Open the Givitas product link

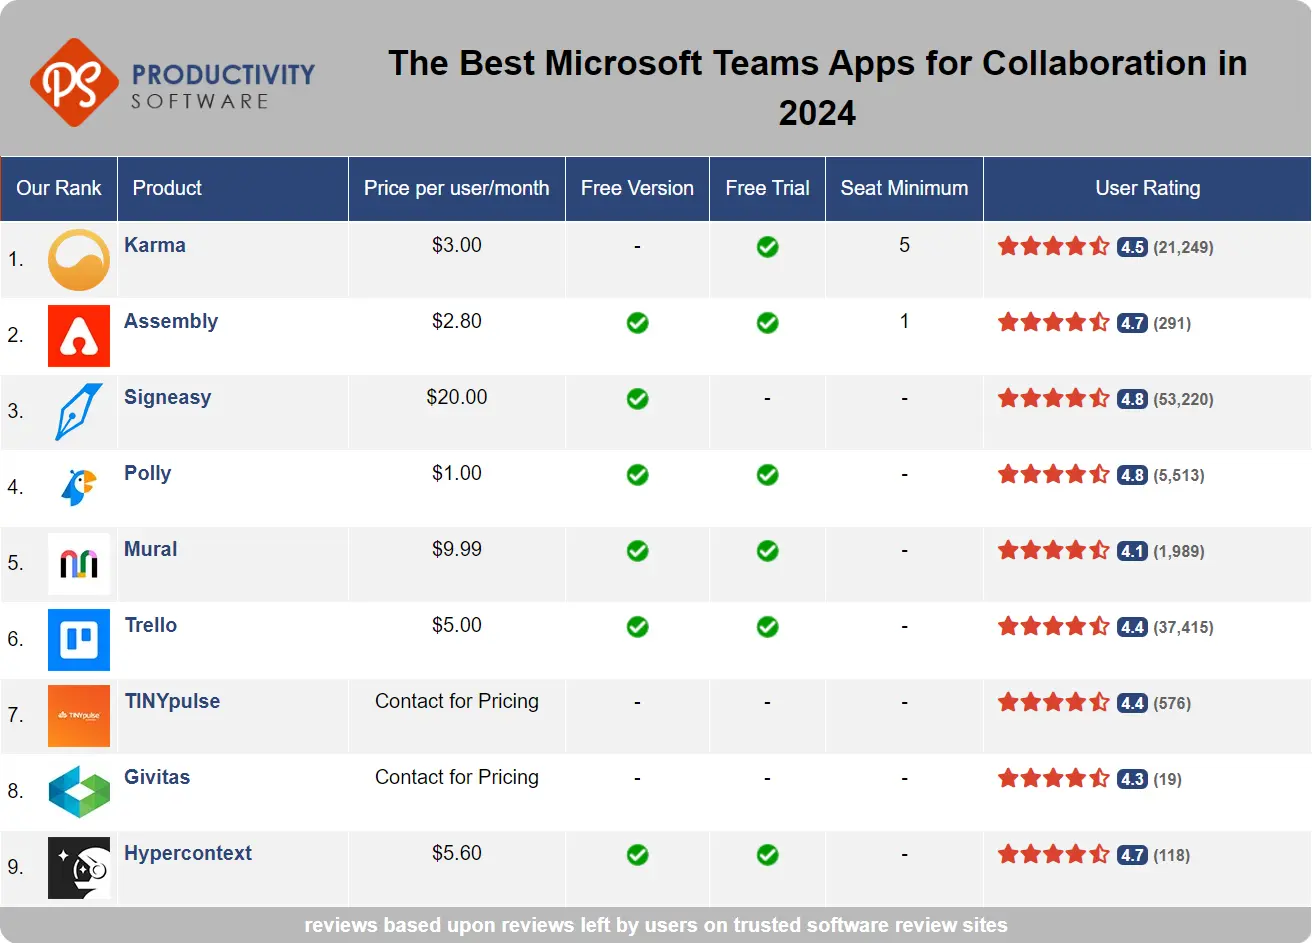pyautogui.click(x=157, y=777)
